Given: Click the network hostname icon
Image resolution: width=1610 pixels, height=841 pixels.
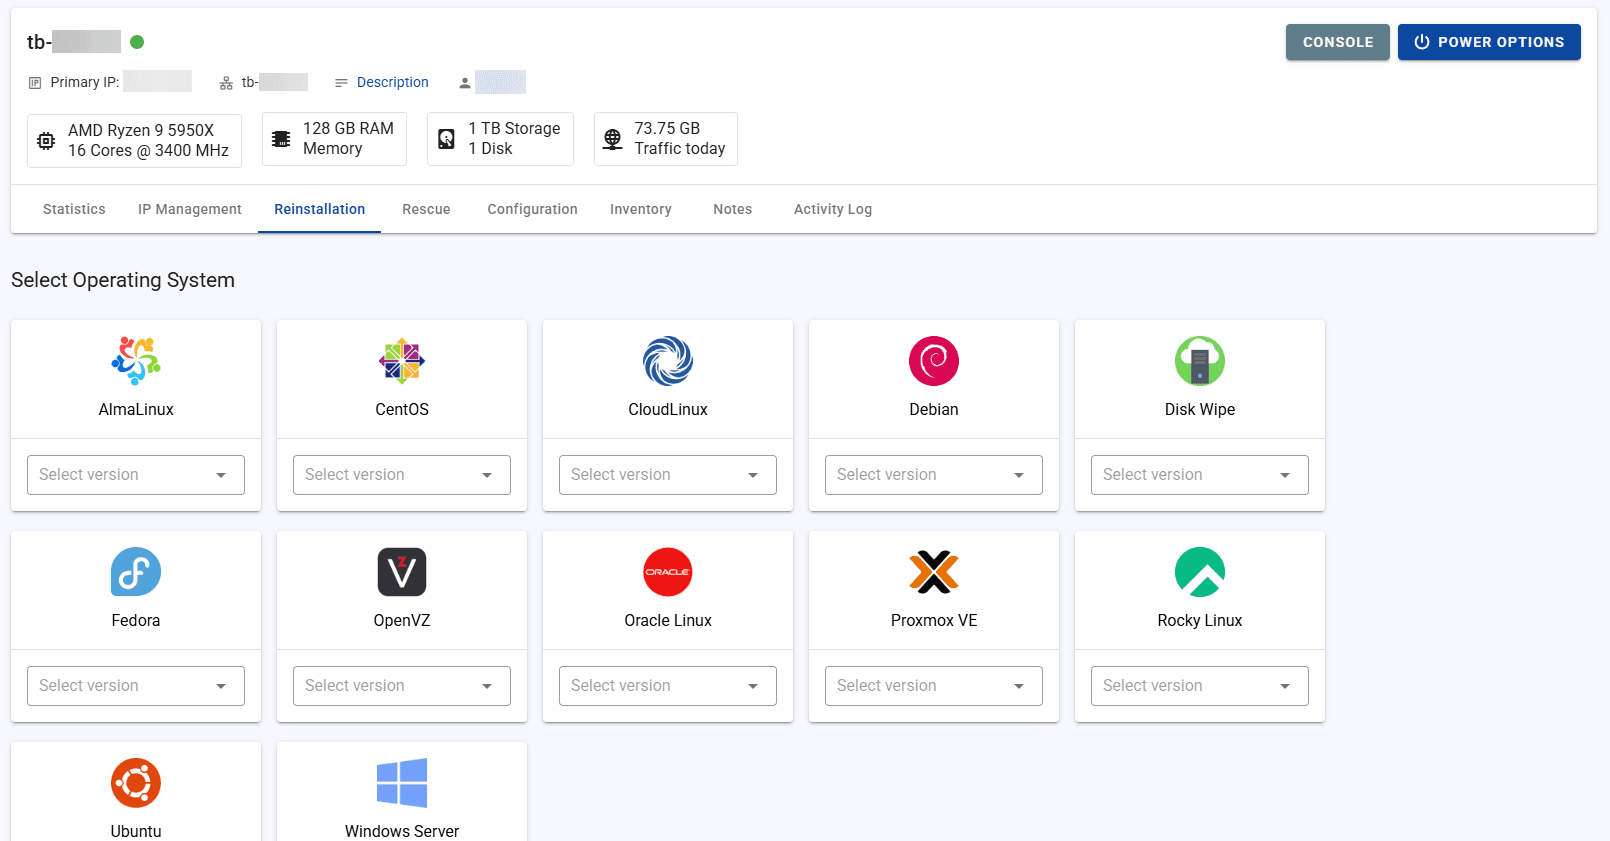Looking at the screenshot, I should (226, 83).
